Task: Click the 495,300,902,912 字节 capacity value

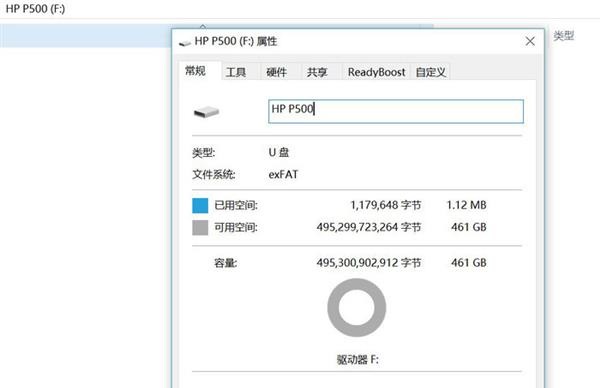Action: coord(368,263)
